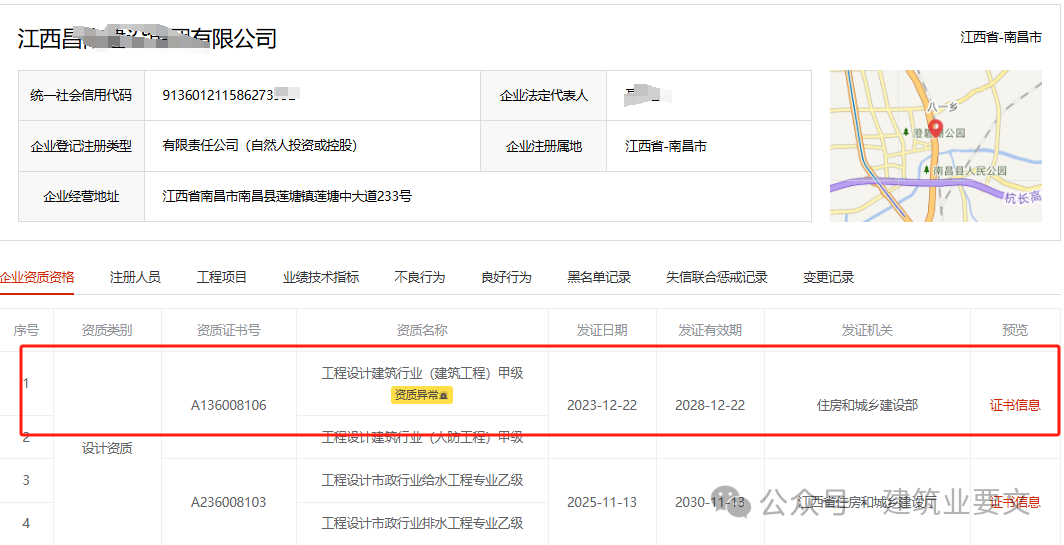Click the yellow 资质异常 warning badge
1064x545 pixels.
[x=422, y=395]
